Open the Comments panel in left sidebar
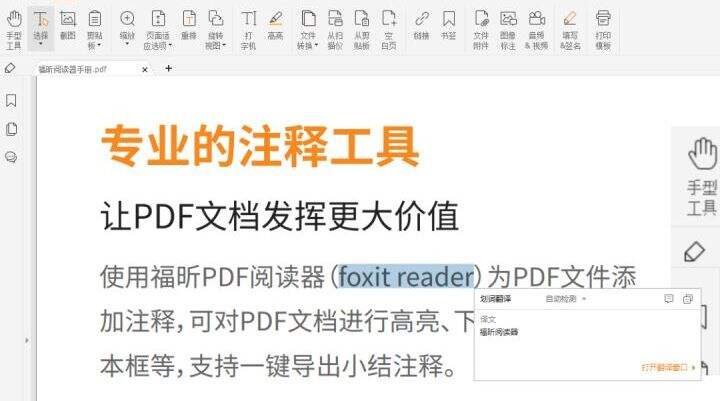720x401 pixels. pos(11,157)
